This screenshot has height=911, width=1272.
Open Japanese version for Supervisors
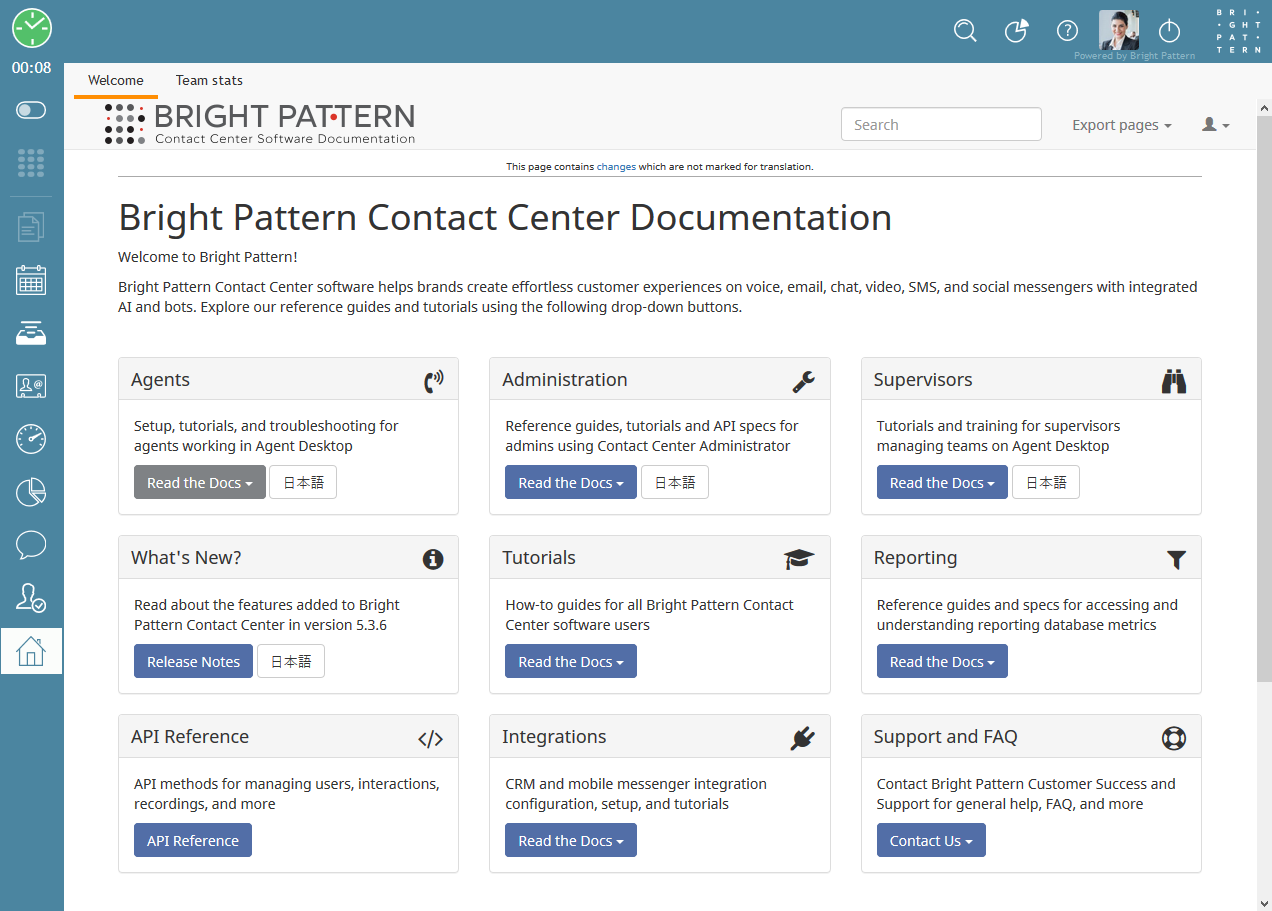1046,483
